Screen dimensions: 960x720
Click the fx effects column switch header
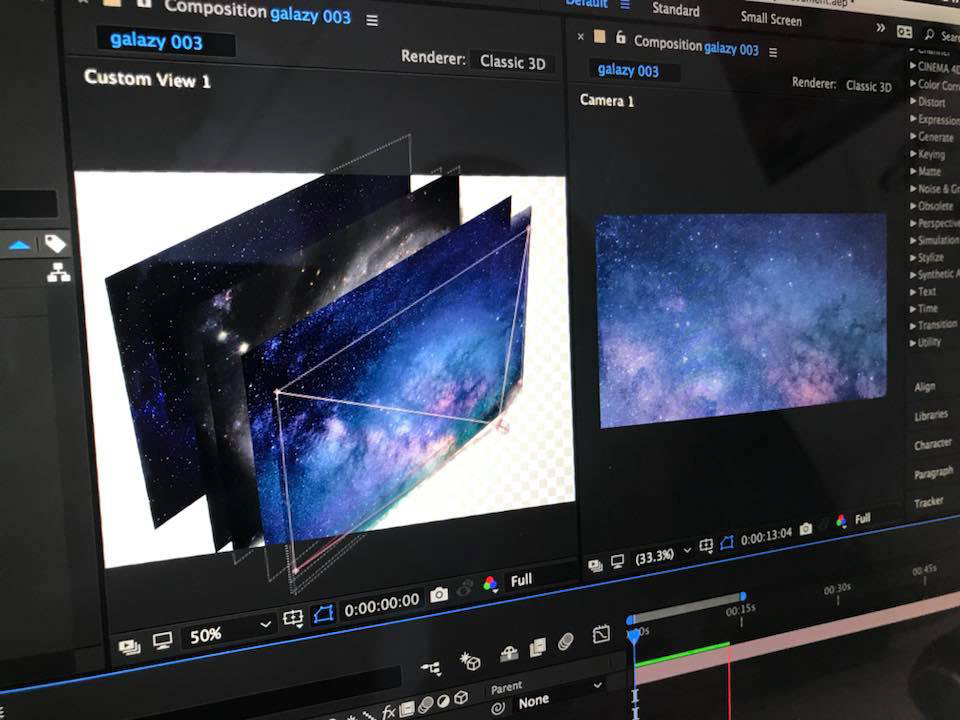point(389,712)
